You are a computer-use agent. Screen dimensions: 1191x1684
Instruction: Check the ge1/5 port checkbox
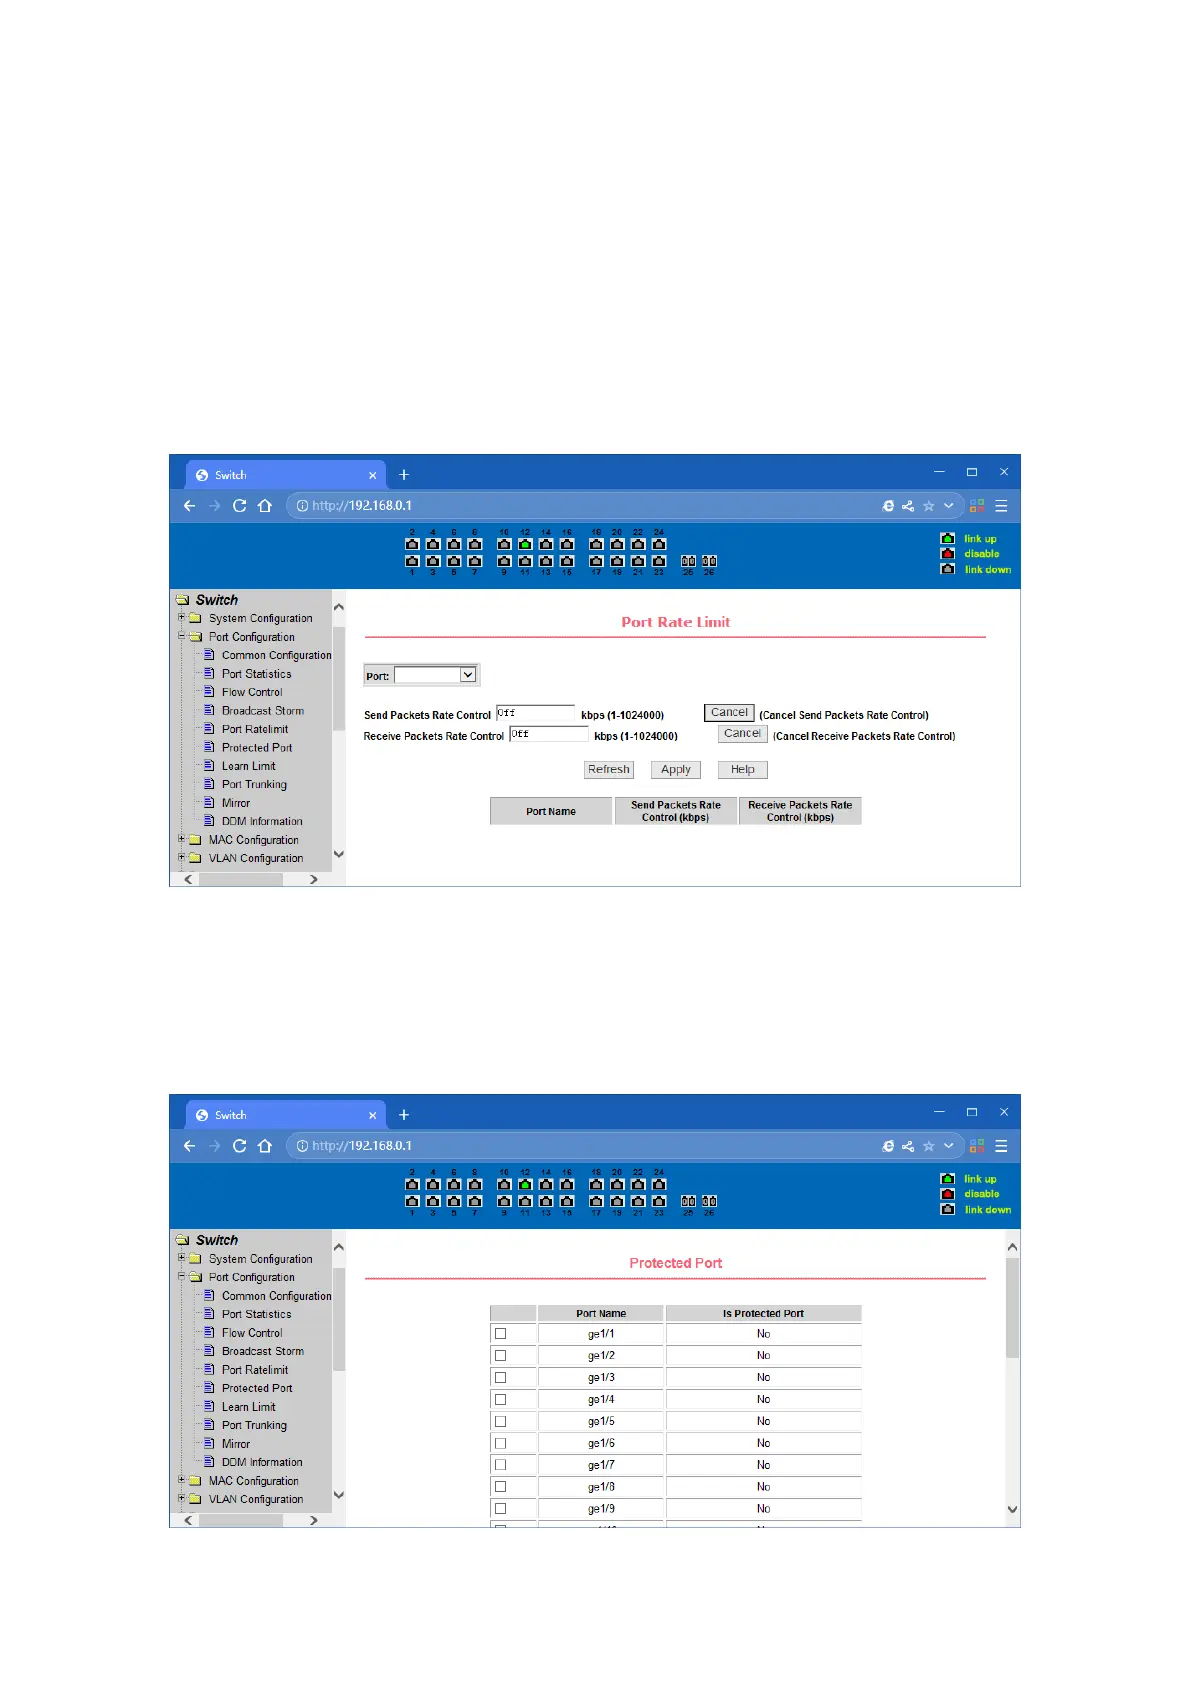pos(501,1421)
